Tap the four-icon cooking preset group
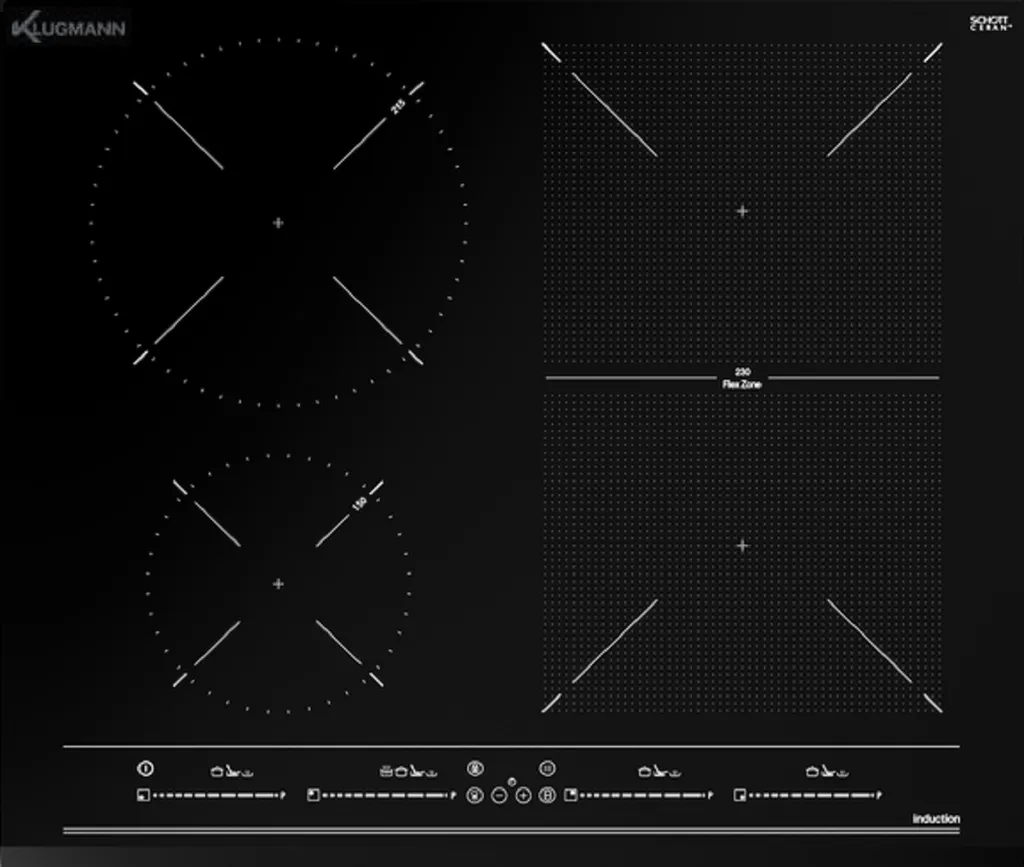 coord(407,771)
